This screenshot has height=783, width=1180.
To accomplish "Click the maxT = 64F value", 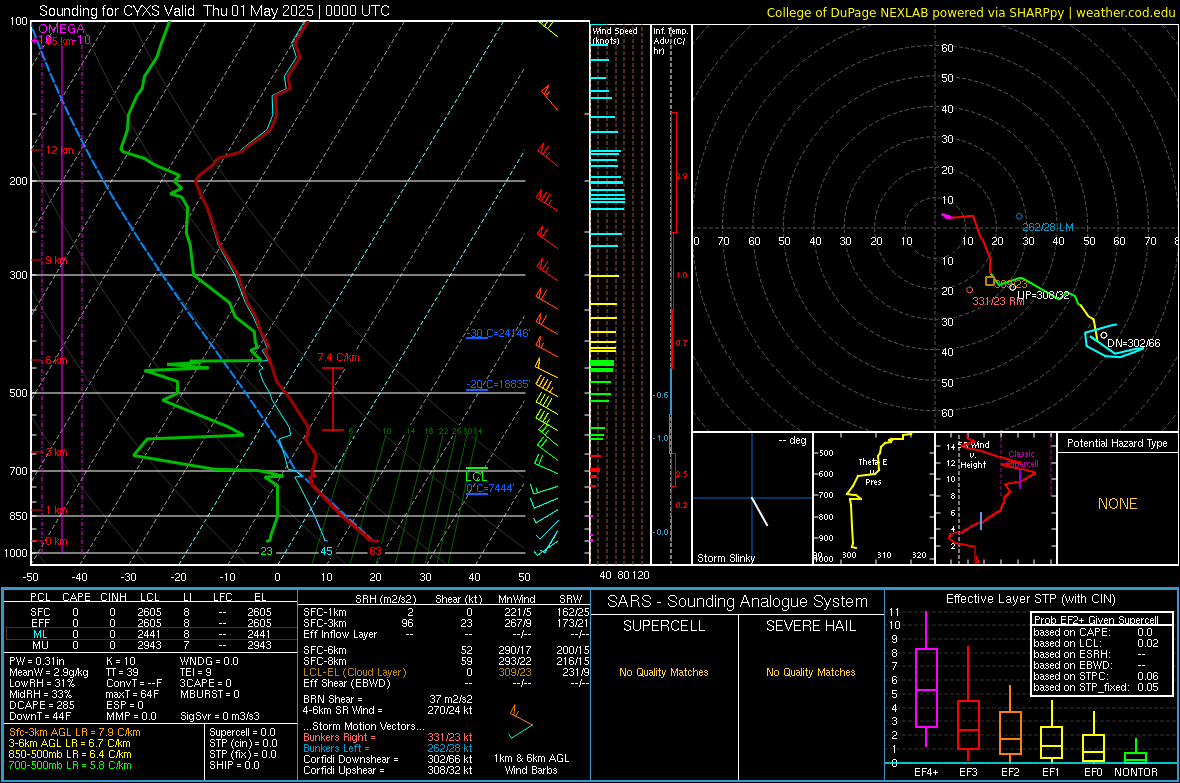I will pyautogui.click(x=132, y=694).
